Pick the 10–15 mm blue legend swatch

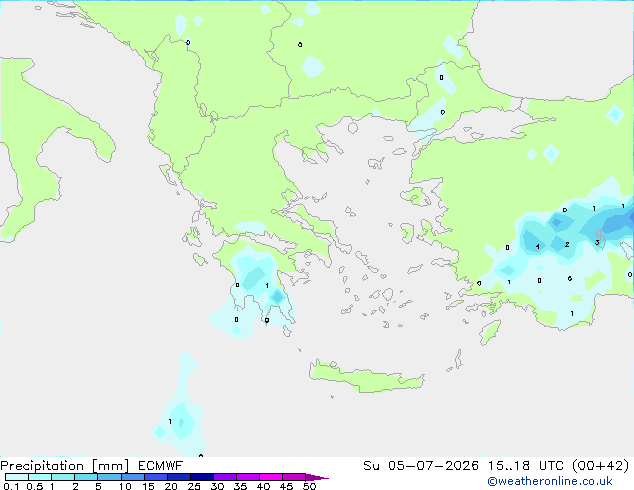coord(132,477)
